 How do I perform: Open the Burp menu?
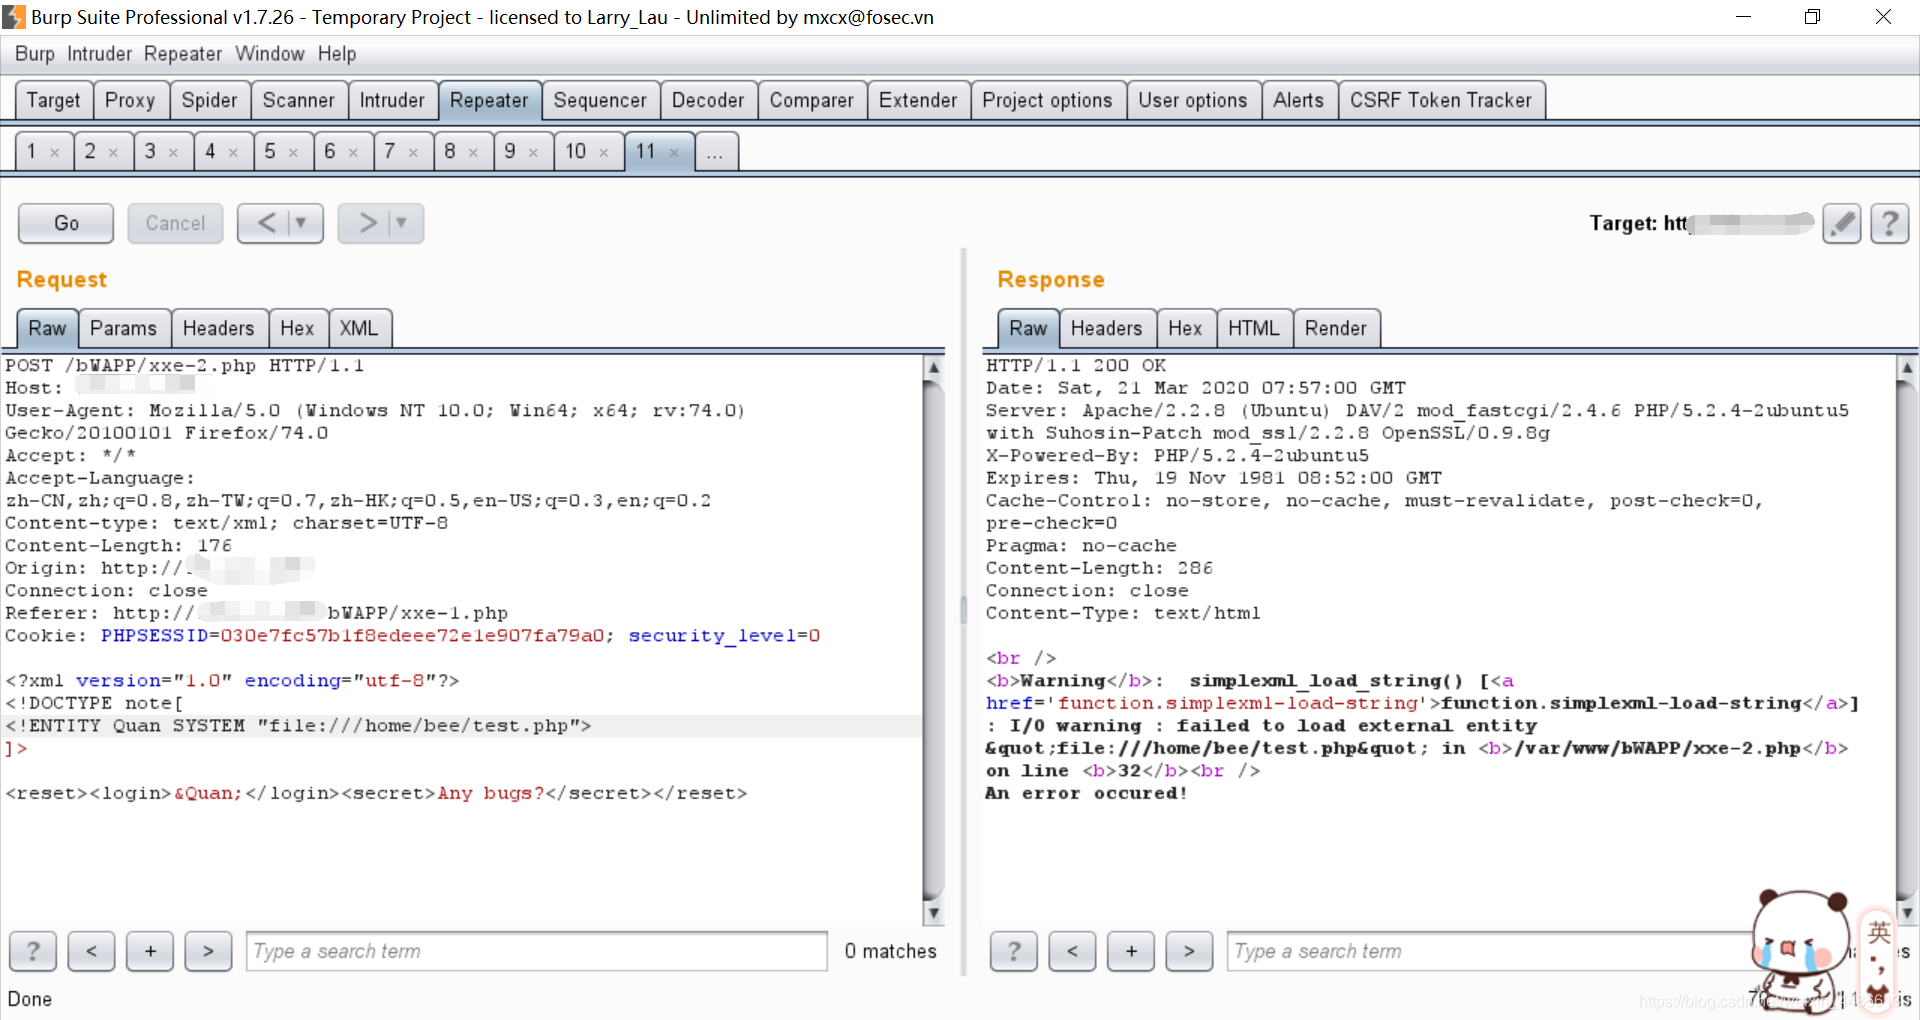click(35, 54)
